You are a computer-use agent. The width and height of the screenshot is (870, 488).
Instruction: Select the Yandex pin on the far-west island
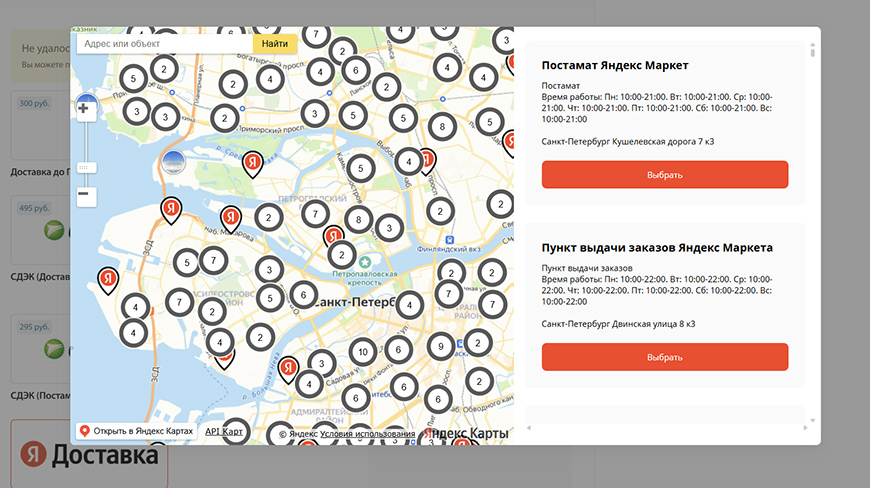108,281
